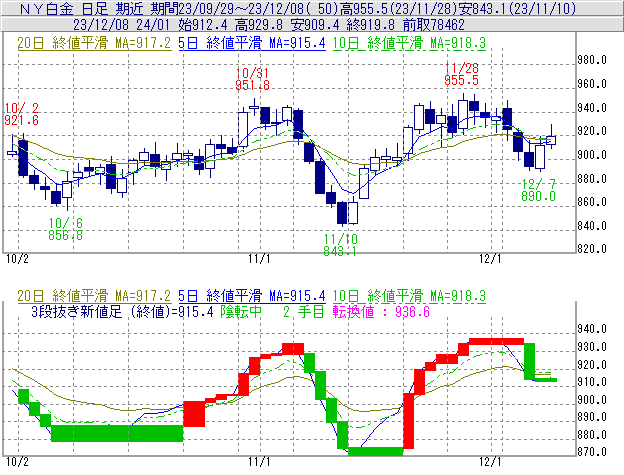Select the upper chart '5日 終値平滑 MA=915.4' legend
The width and height of the screenshot is (624, 475).
tap(252, 43)
